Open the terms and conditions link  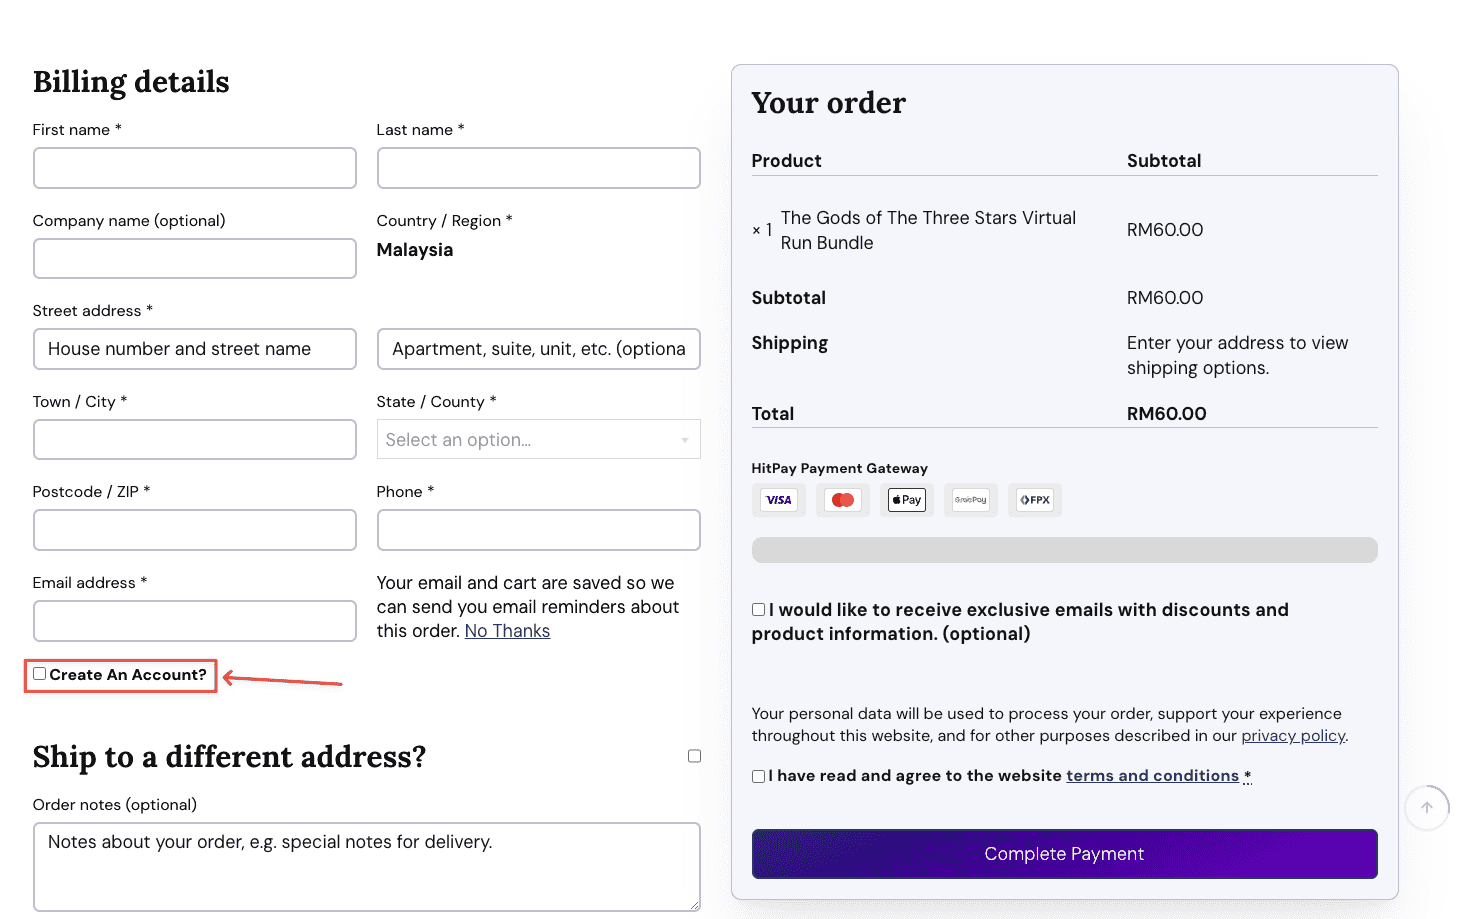[x=1152, y=776]
